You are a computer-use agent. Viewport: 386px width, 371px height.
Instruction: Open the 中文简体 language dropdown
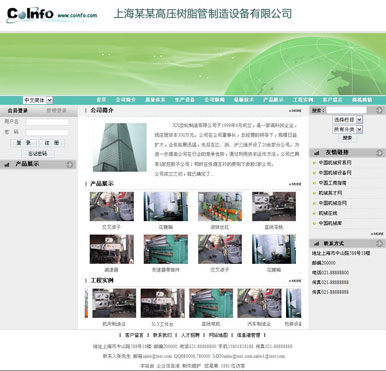coord(38,100)
